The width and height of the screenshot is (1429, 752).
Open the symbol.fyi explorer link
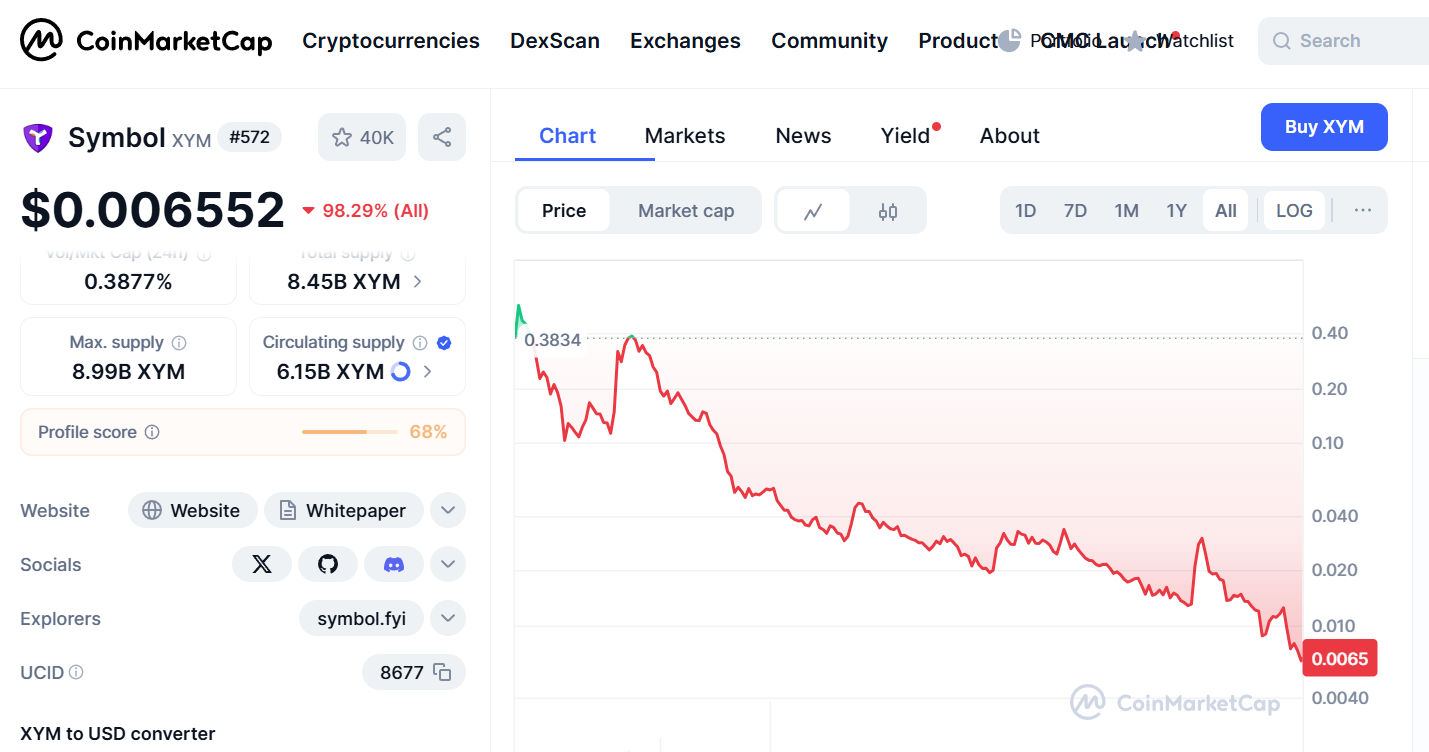pyautogui.click(x=361, y=619)
